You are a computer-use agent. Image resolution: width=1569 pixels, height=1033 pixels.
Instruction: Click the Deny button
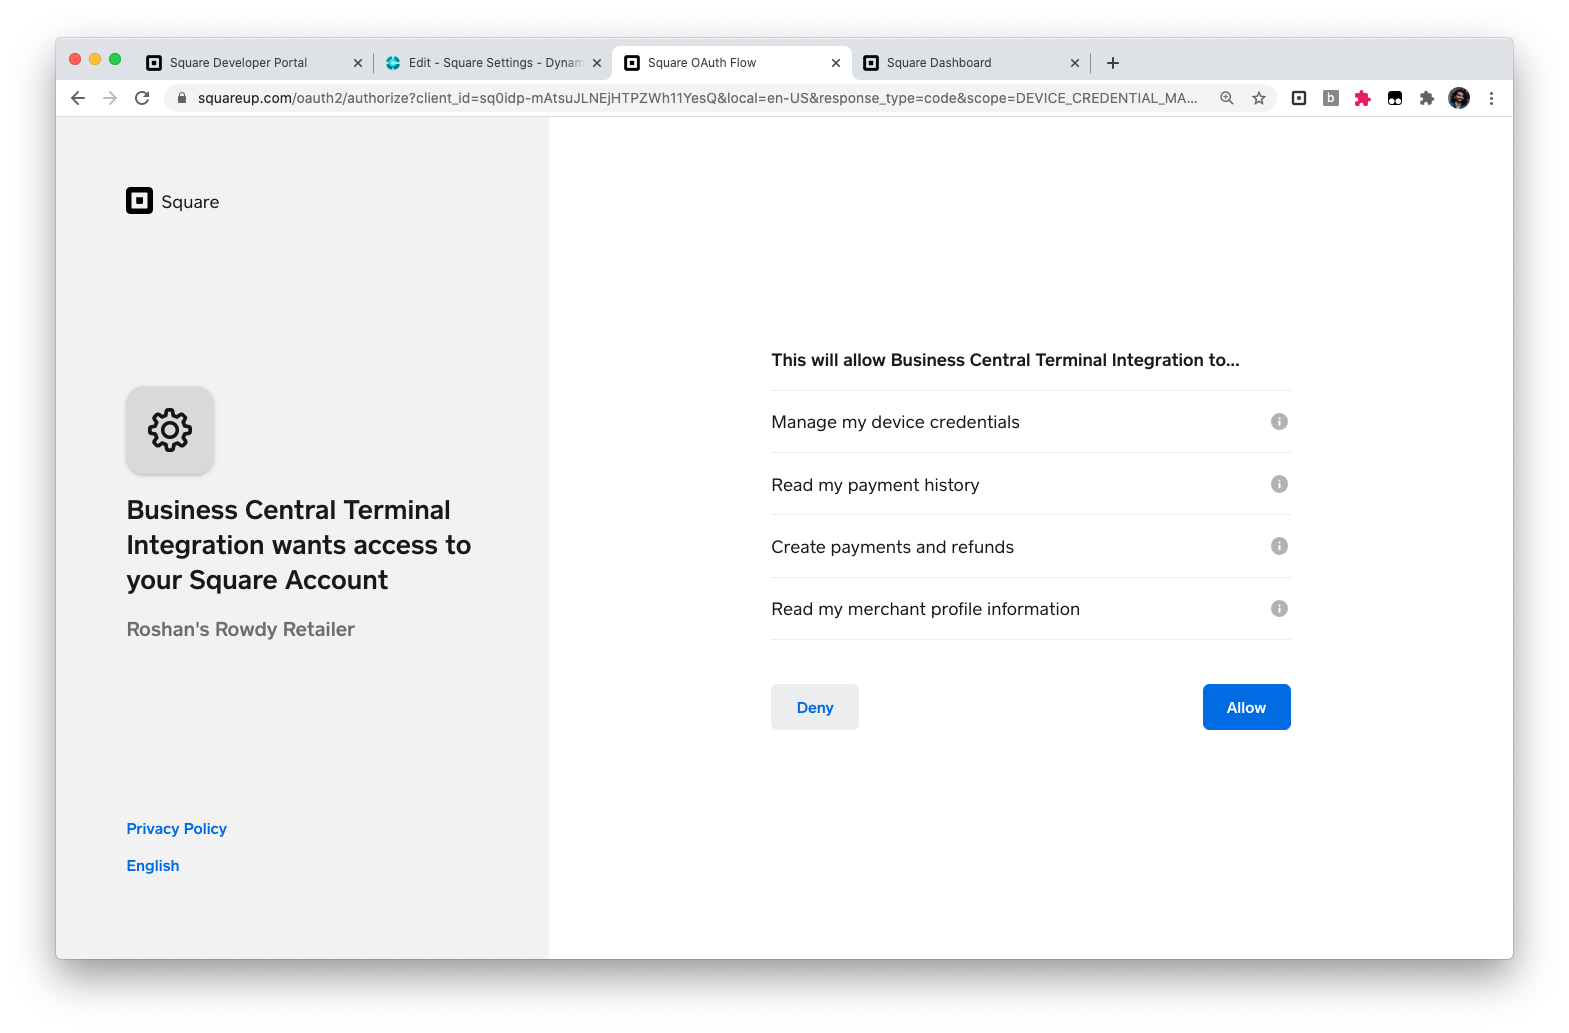click(814, 707)
